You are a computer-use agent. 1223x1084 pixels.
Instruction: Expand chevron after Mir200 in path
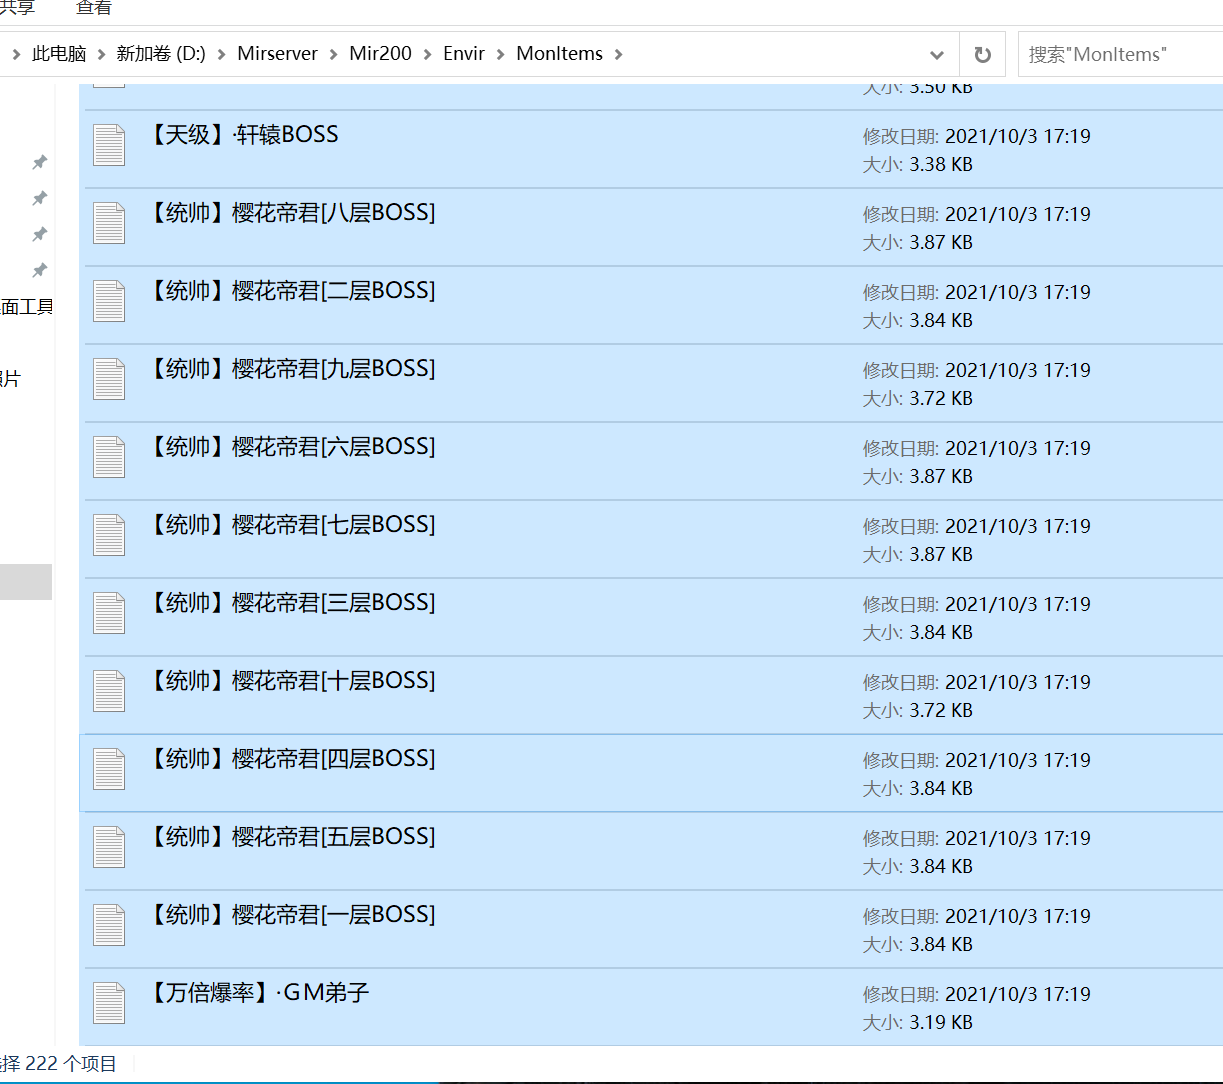coord(428,54)
